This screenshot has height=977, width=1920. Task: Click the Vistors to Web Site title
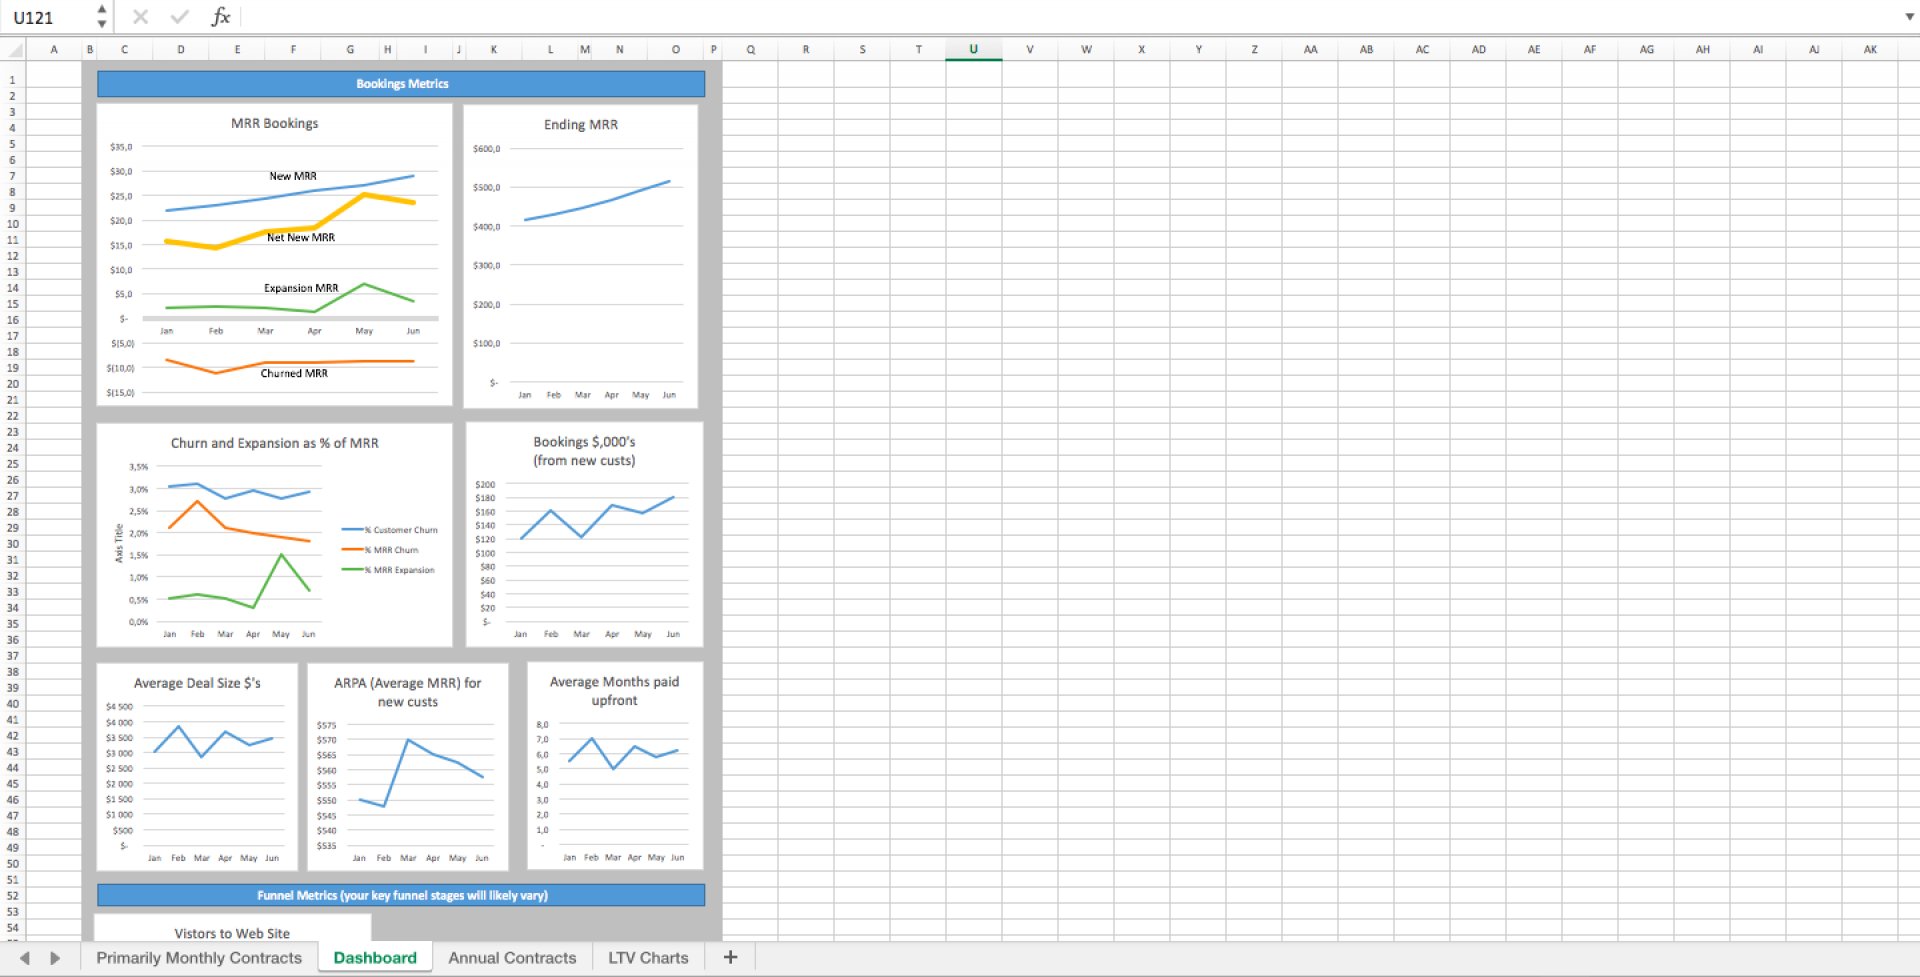(232, 933)
